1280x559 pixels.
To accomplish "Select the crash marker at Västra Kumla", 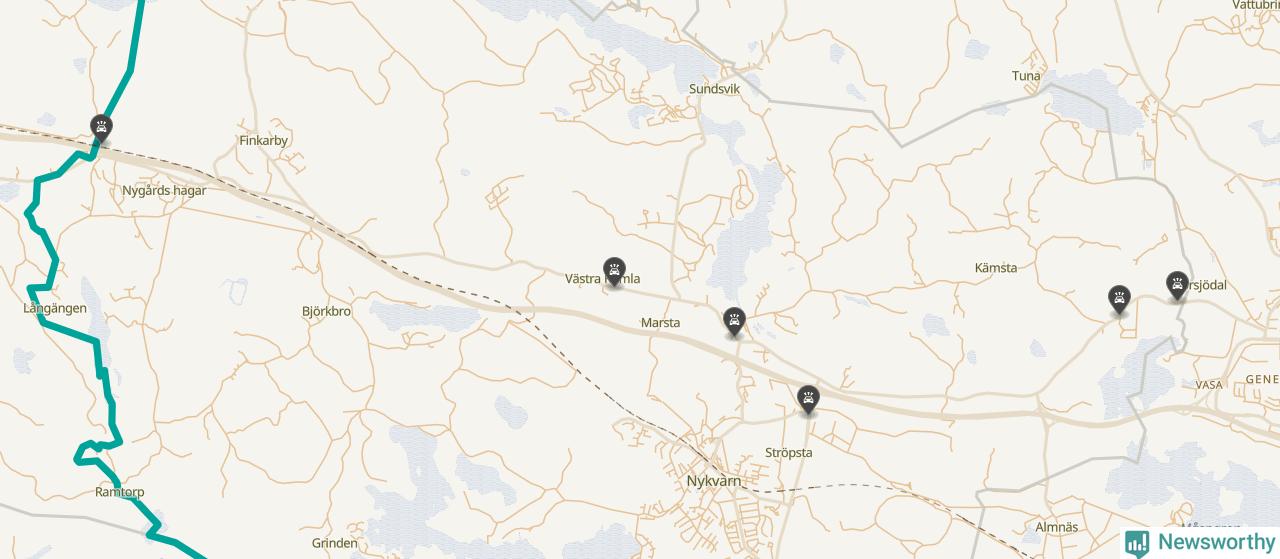I will [x=614, y=270].
